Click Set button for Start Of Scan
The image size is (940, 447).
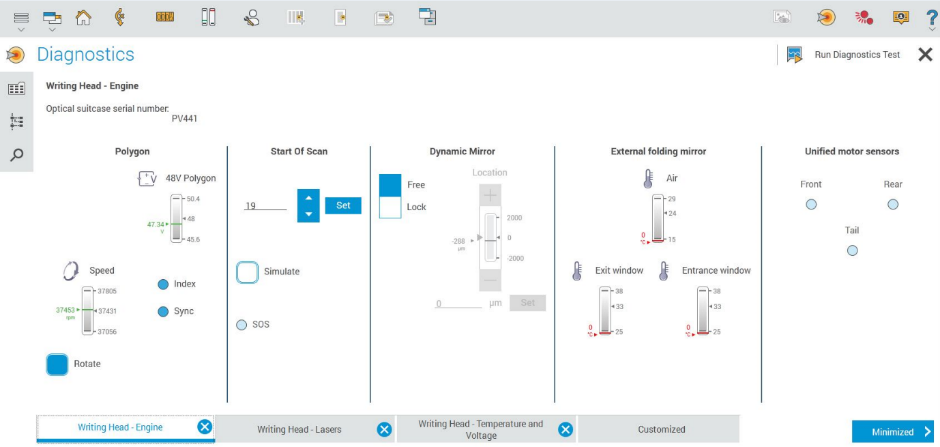click(343, 206)
